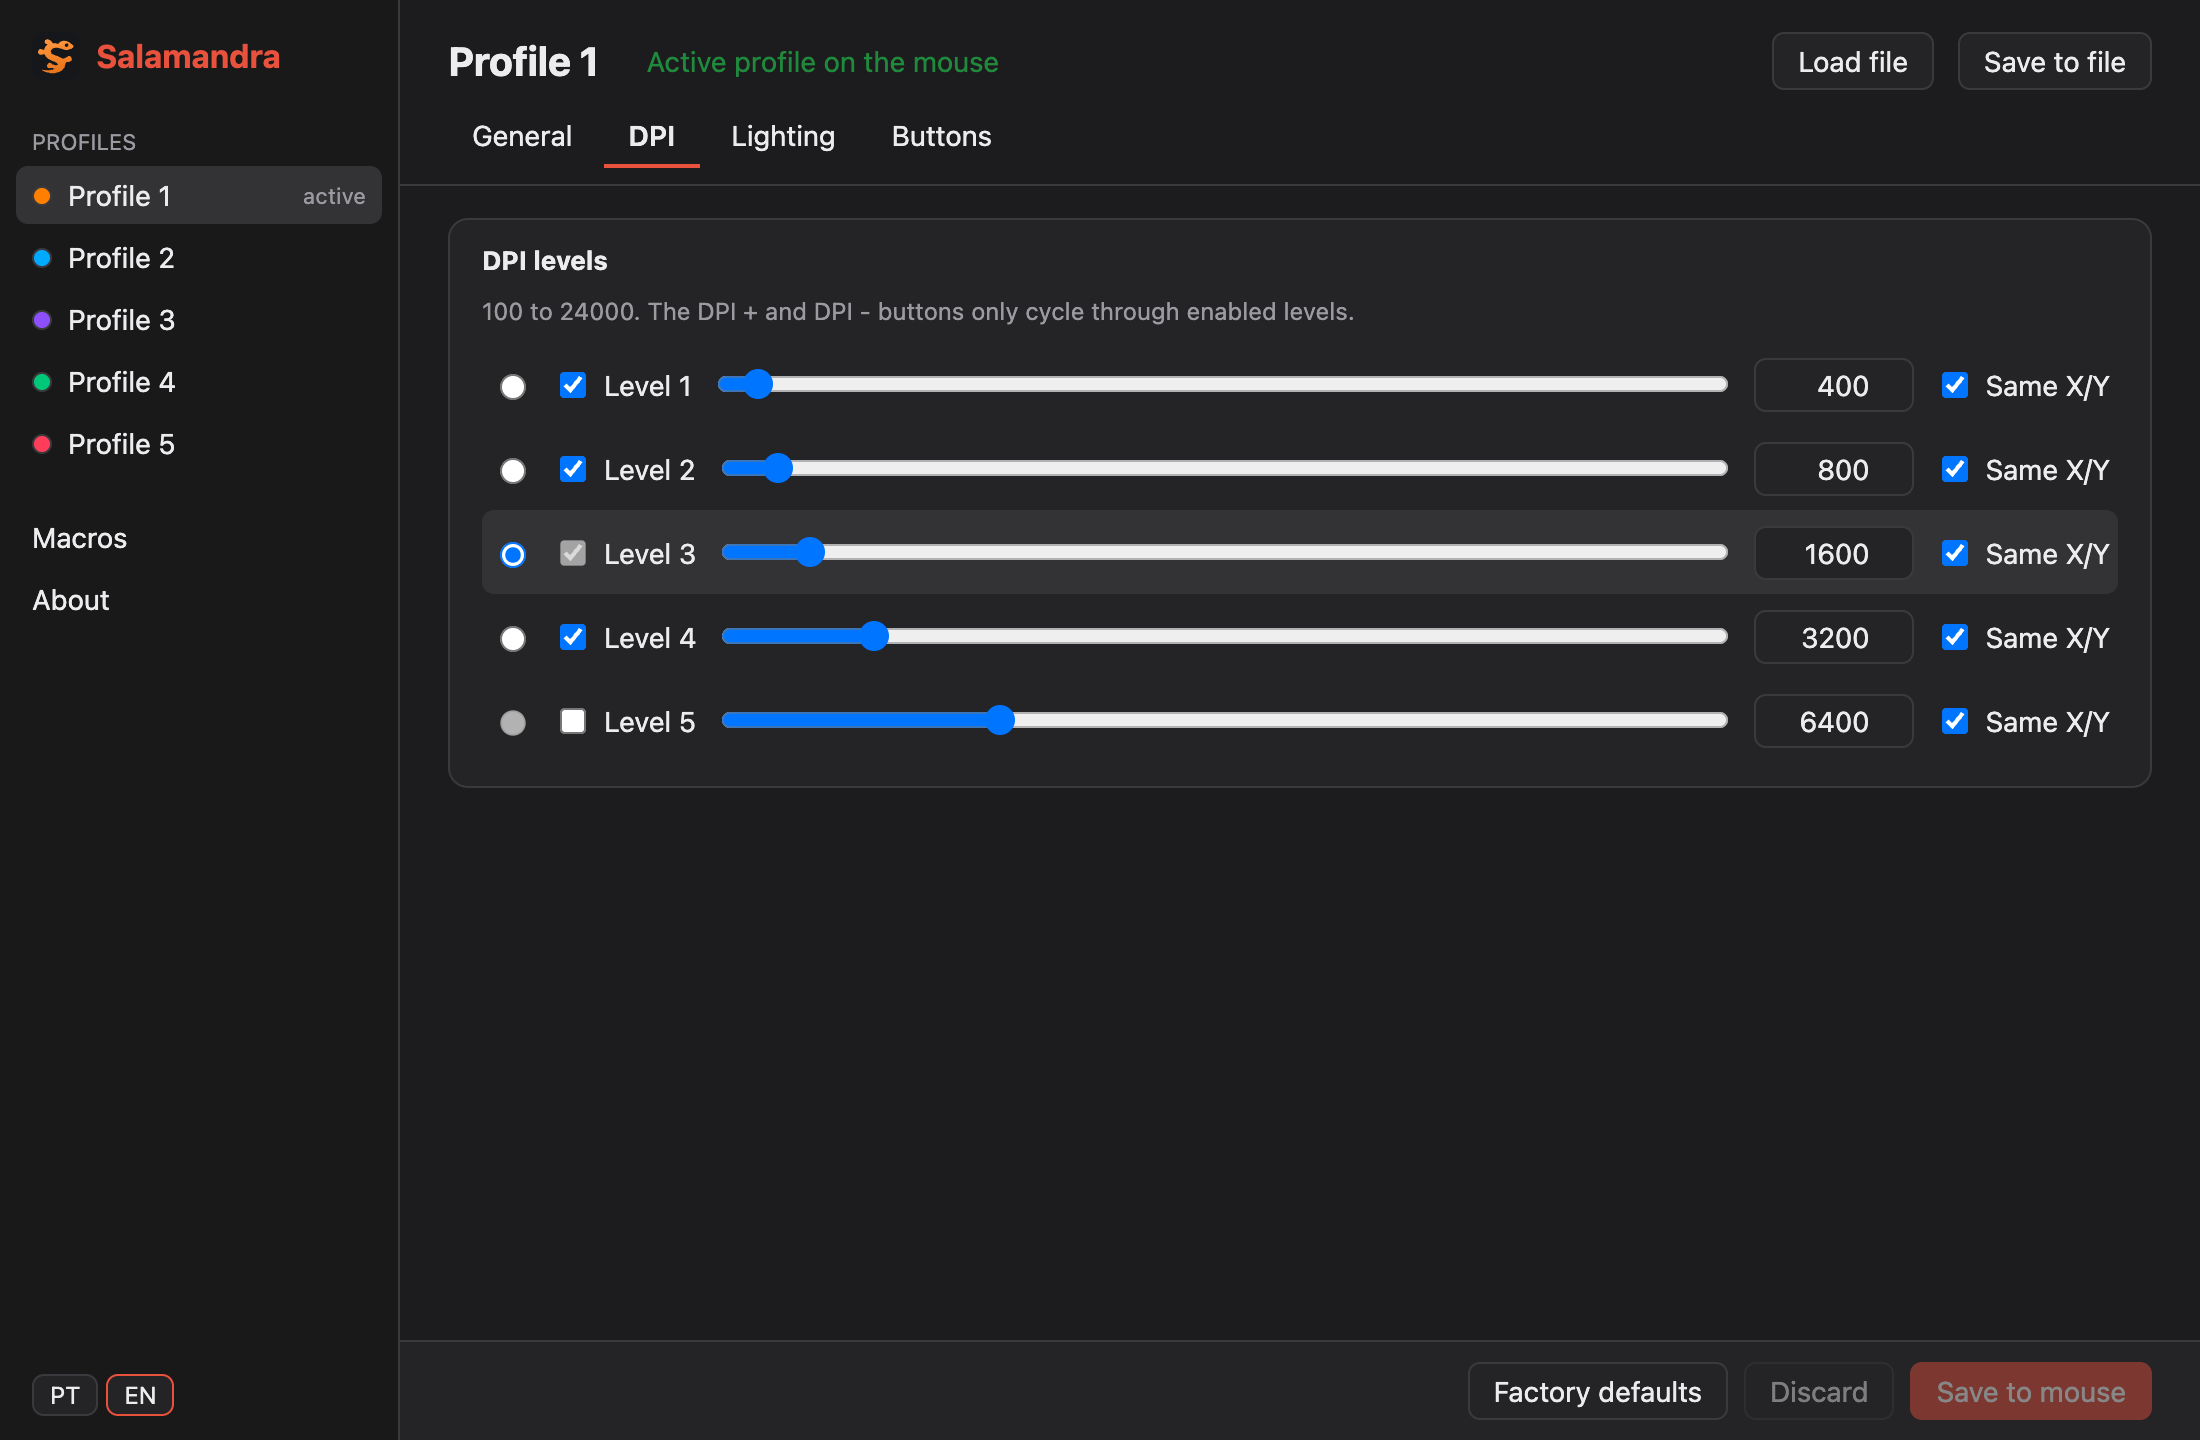Screen dimensions: 2200x1440
Task: Click the Discard button
Action: 1819,1392
